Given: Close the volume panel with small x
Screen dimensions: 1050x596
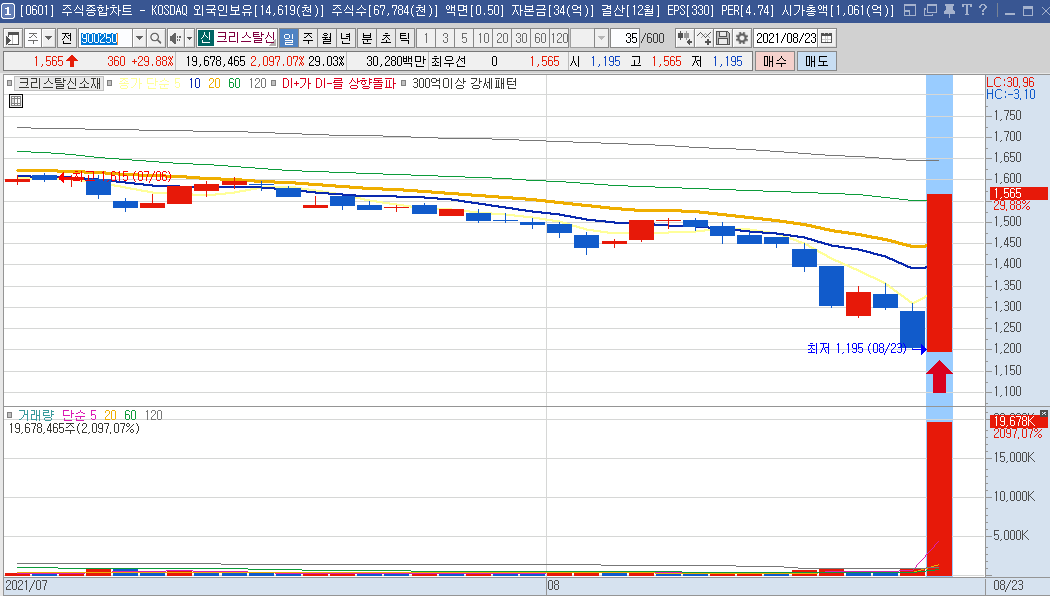Looking at the screenshot, I should coord(1044,413).
